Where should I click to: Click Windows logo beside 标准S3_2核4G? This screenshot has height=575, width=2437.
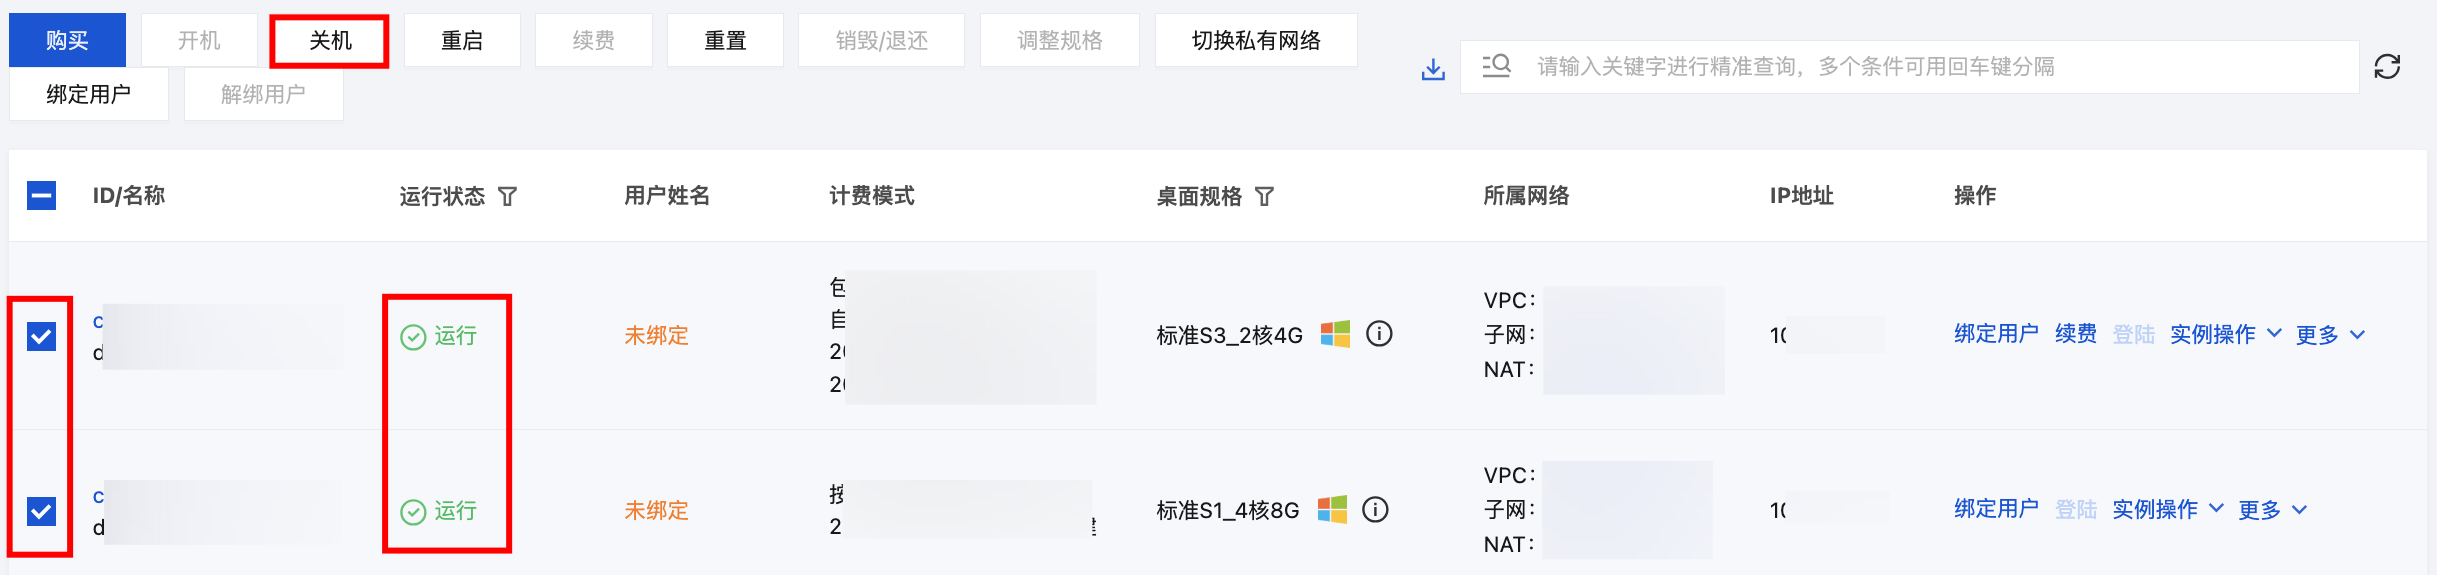1335,334
